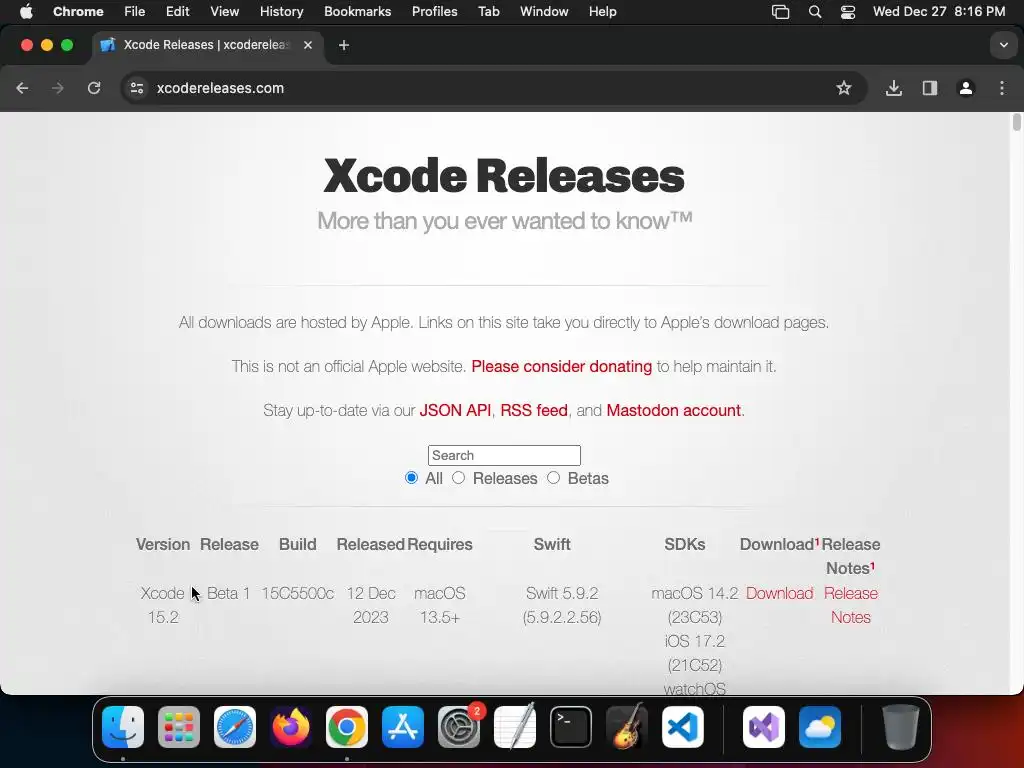Open Chrome downloads icon
1024x768 pixels.
(x=894, y=88)
